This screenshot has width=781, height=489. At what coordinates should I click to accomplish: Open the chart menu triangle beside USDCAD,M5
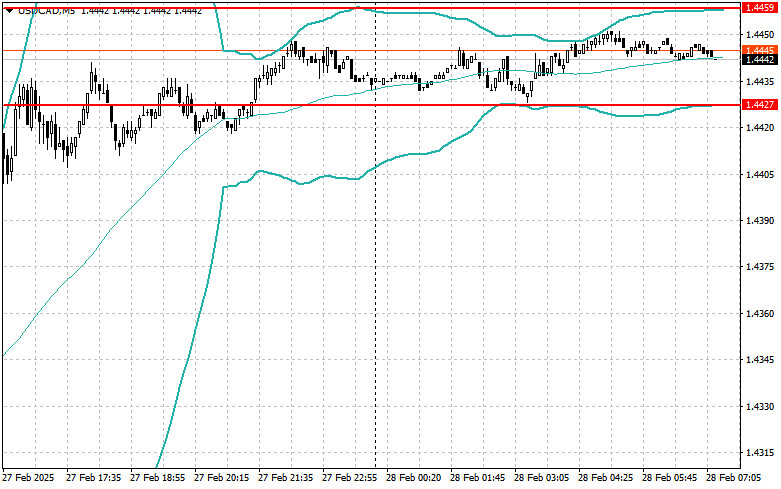point(9,11)
